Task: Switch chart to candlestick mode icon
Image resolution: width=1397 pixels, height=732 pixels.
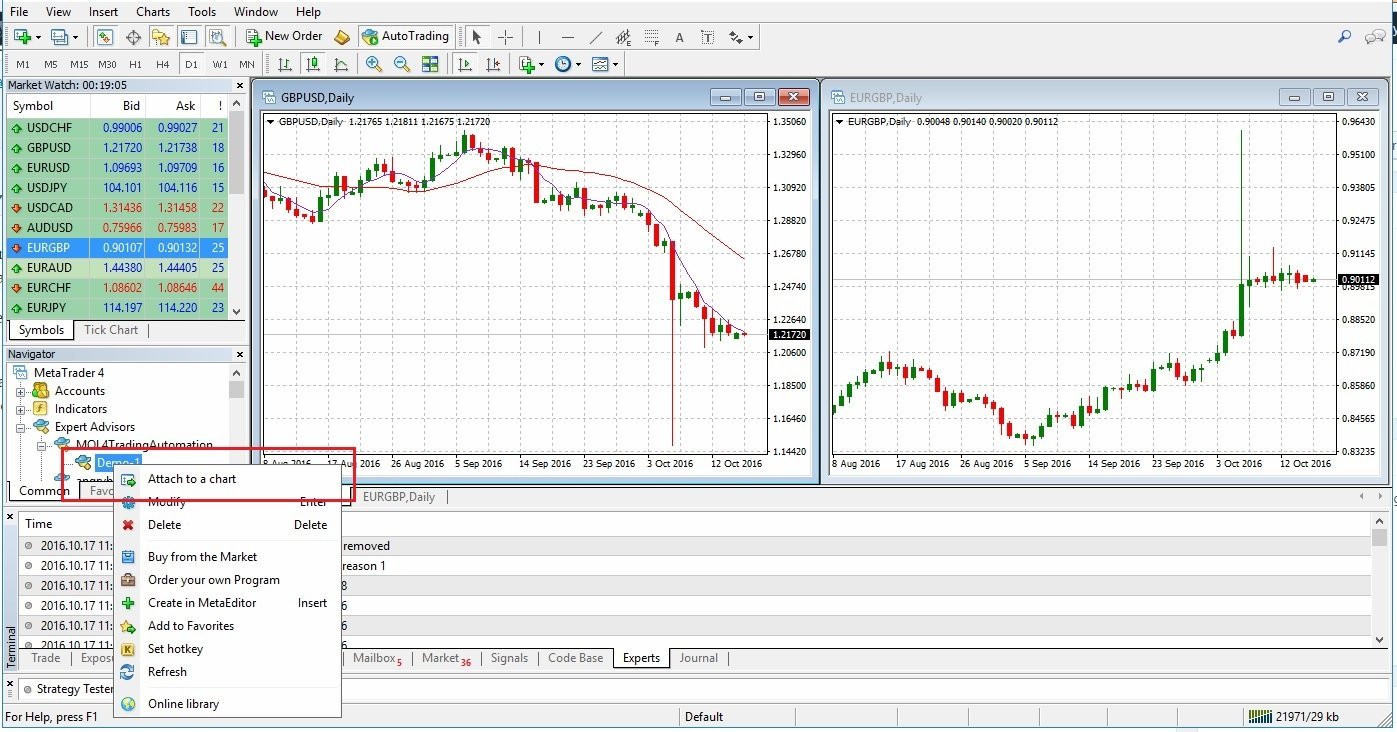Action: 313,64
